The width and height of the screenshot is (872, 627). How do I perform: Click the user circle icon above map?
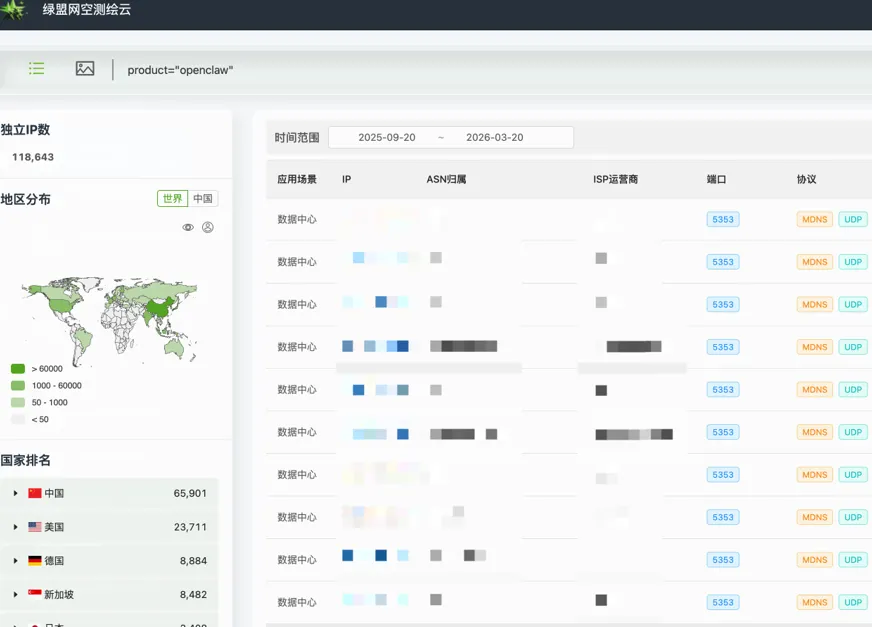pos(207,227)
